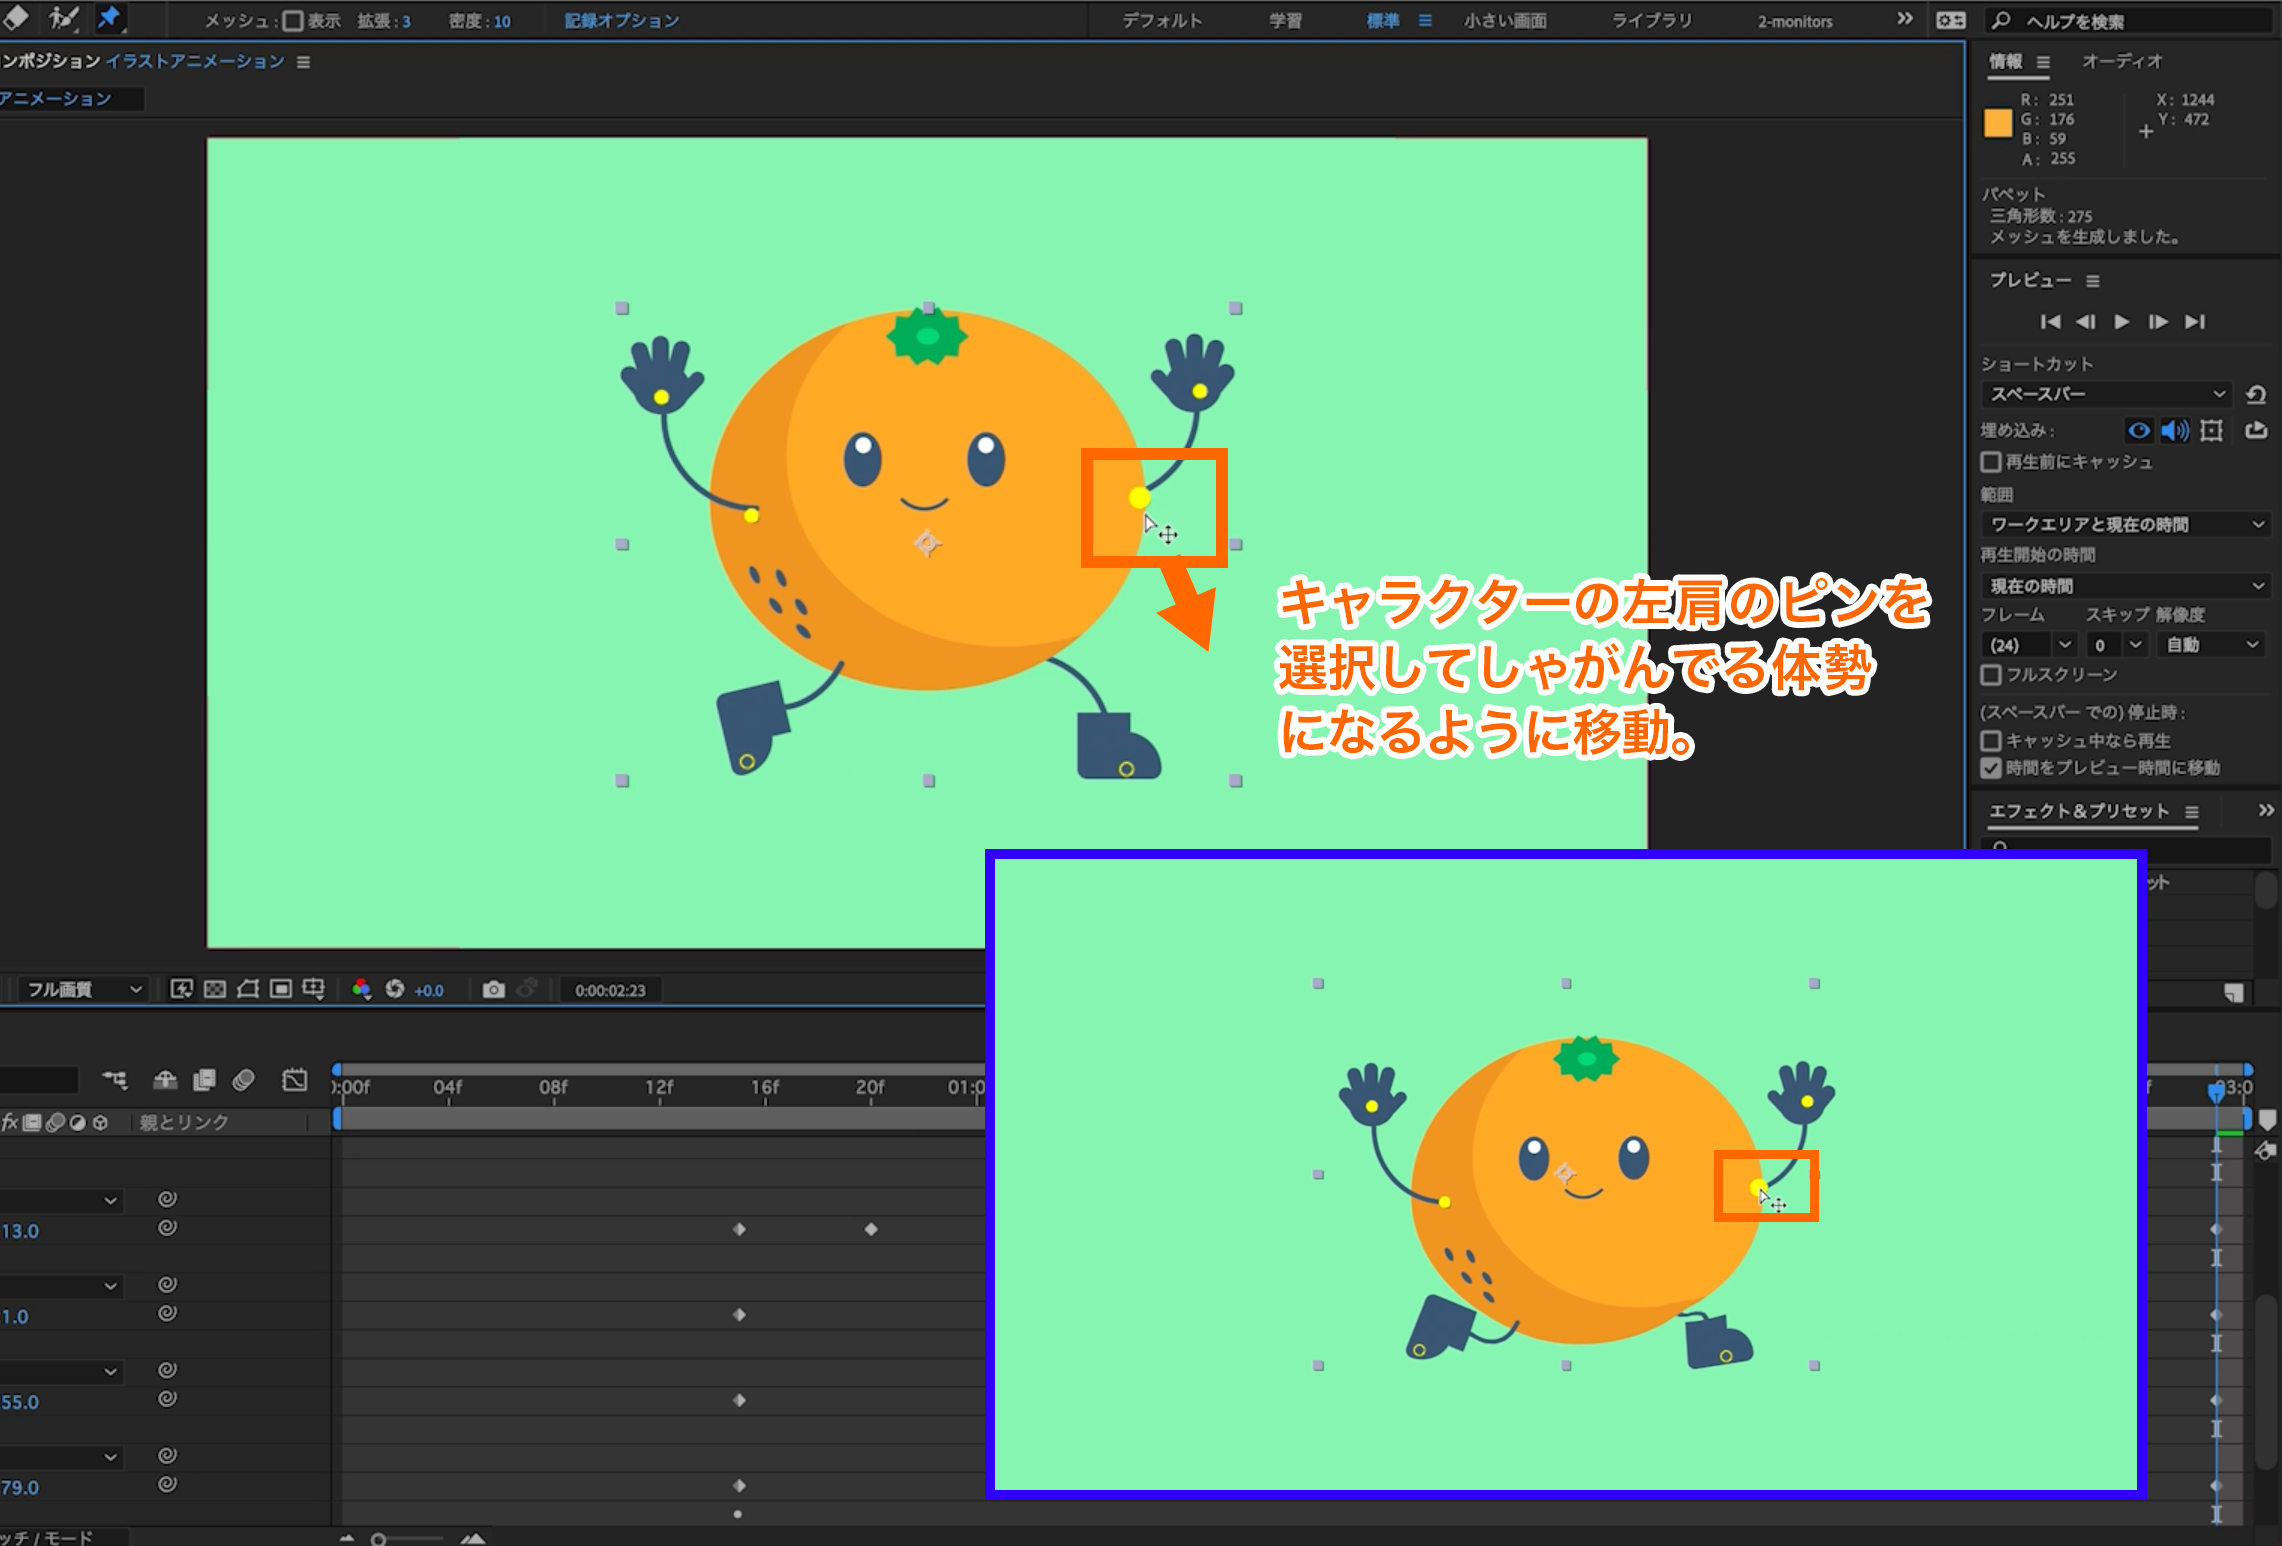
Task: Enable the 再生前にキャッシュ checkbox
Action: pyautogui.click(x=1990, y=462)
